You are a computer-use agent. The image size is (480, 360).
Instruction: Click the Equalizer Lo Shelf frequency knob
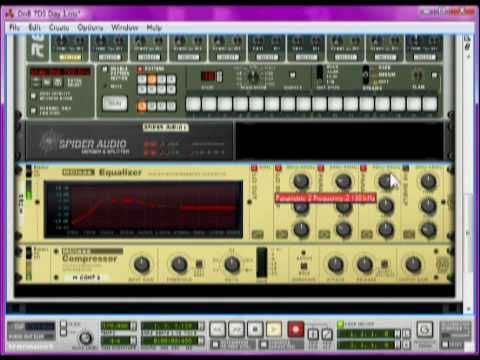301,181
